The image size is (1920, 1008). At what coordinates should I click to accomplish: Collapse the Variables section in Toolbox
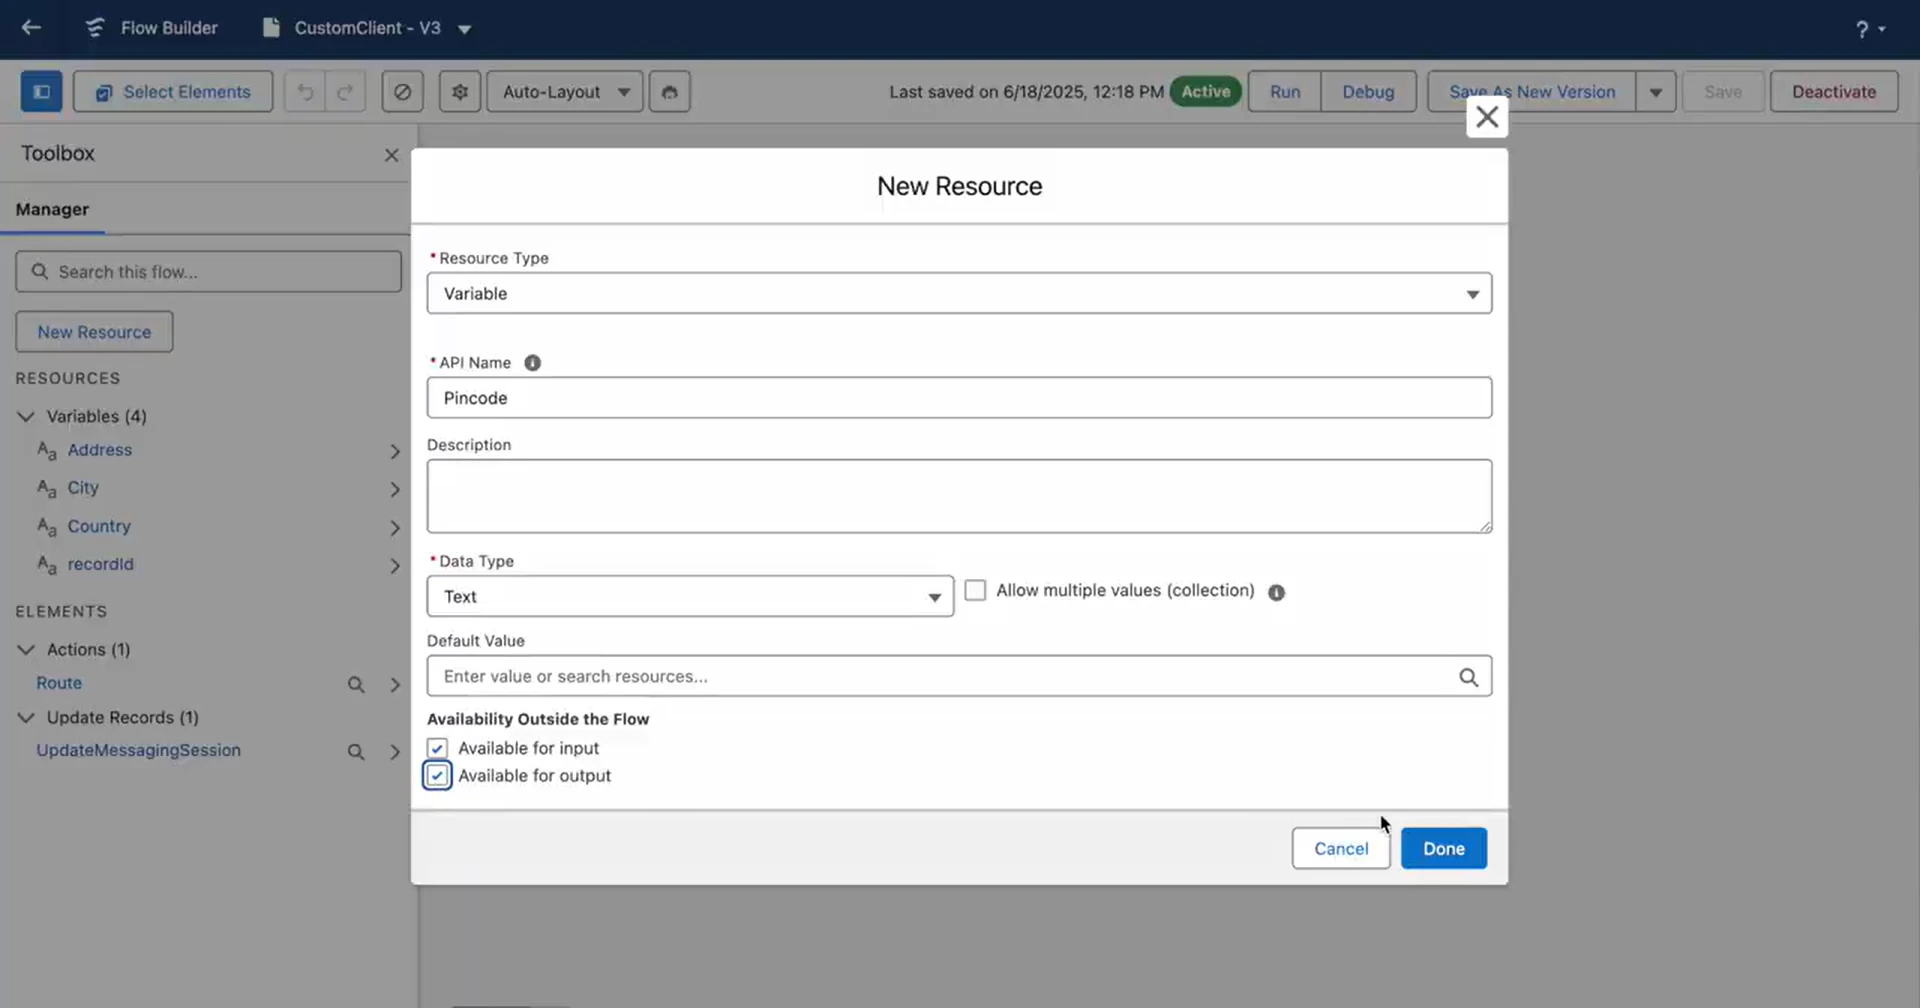point(25,416)
